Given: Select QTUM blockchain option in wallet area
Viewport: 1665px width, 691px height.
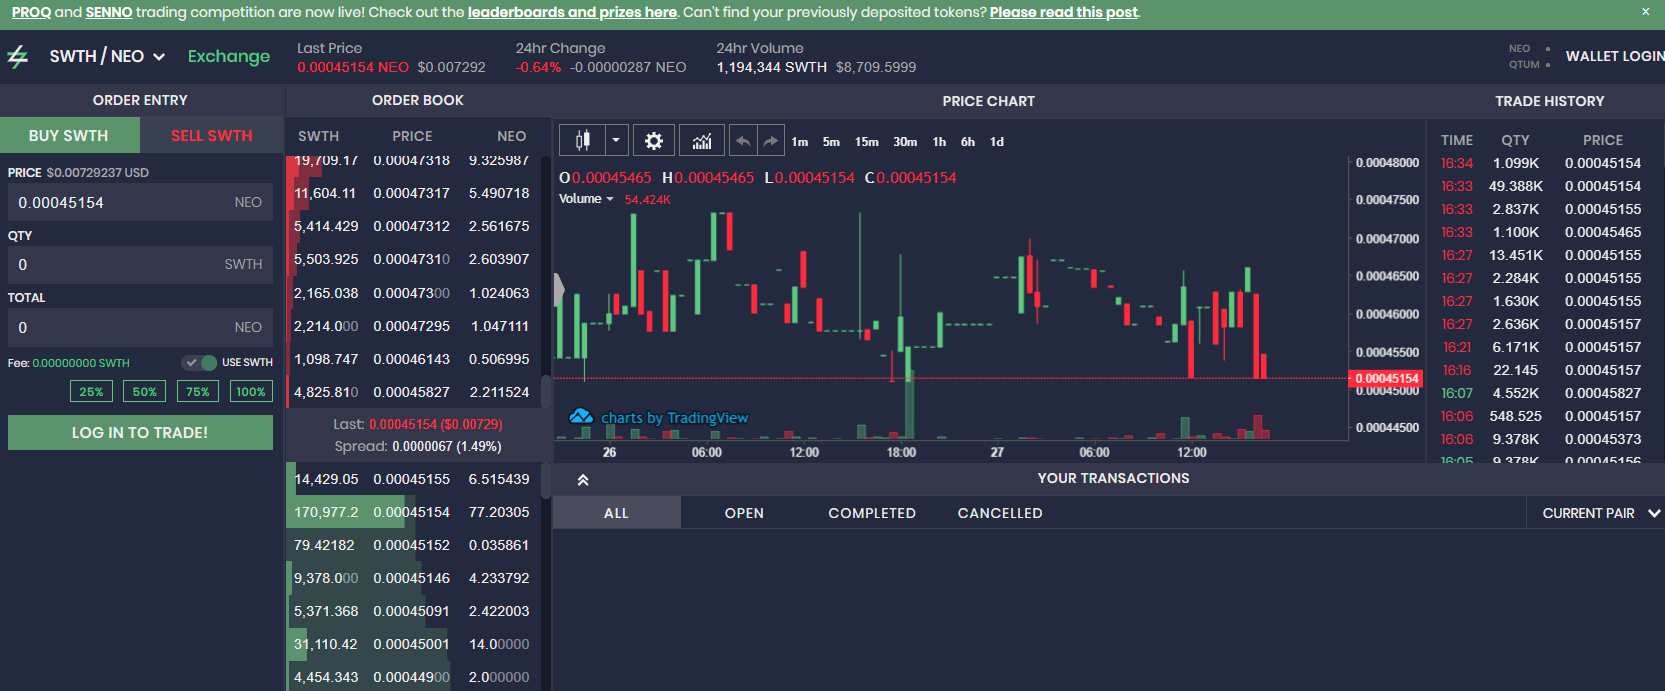Looking at the screenshot, I should pos(1529,64).
